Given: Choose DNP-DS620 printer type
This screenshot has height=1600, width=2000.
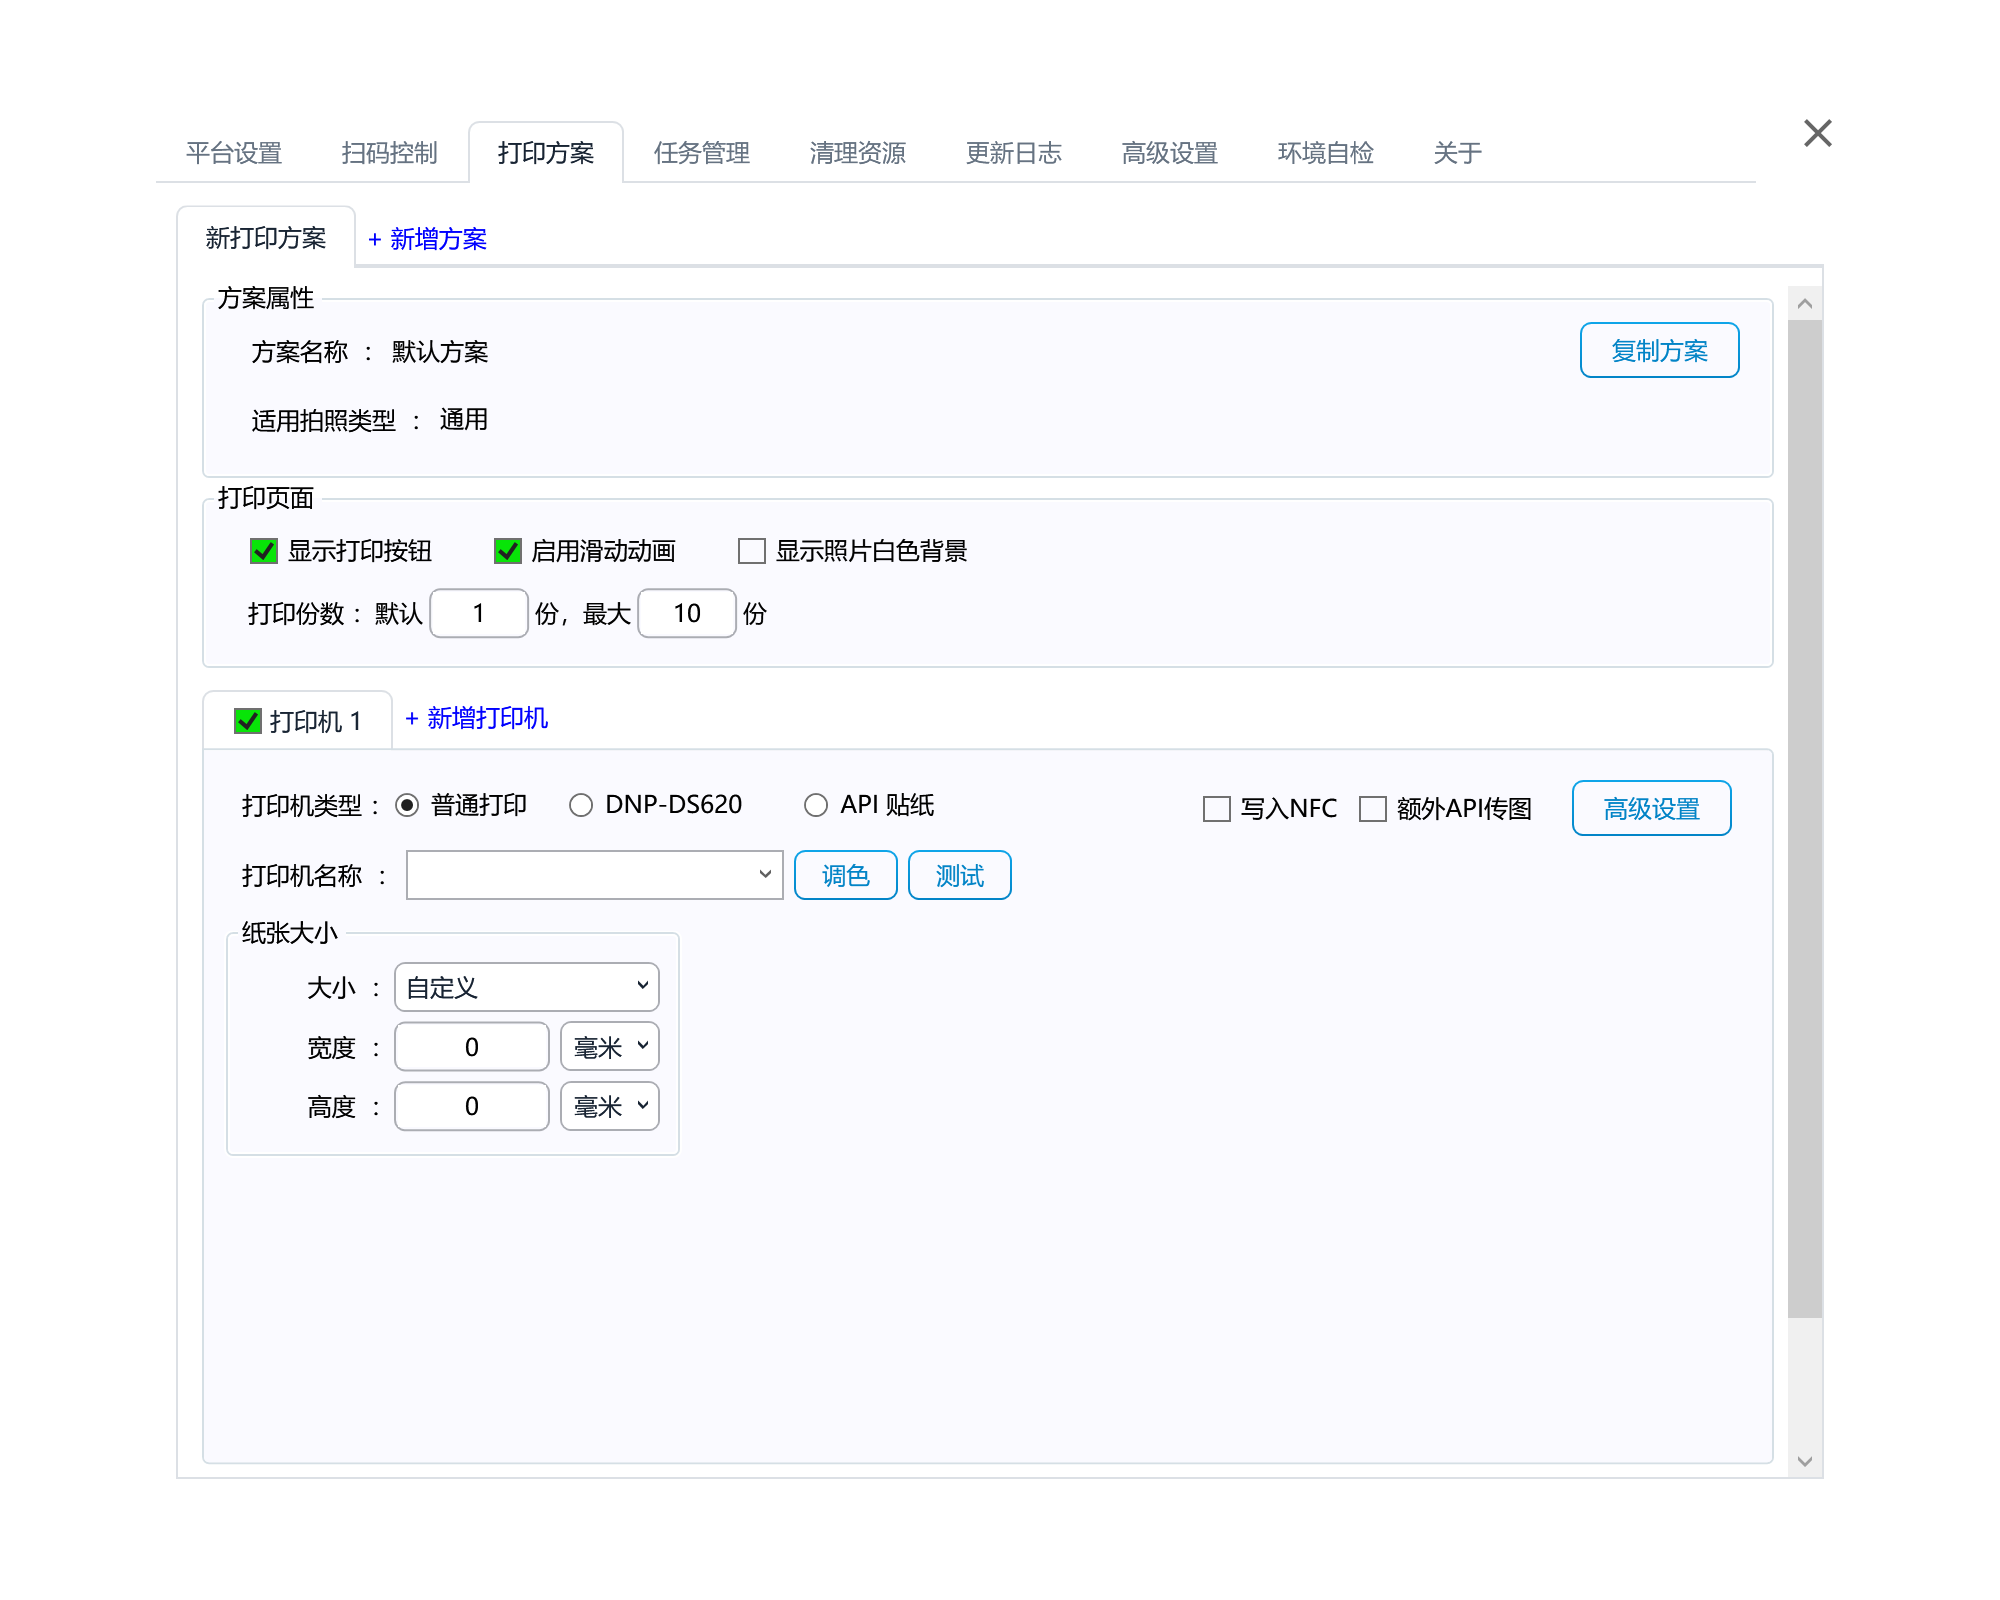Looking at the screenshot, I should [x=581, y=805].
